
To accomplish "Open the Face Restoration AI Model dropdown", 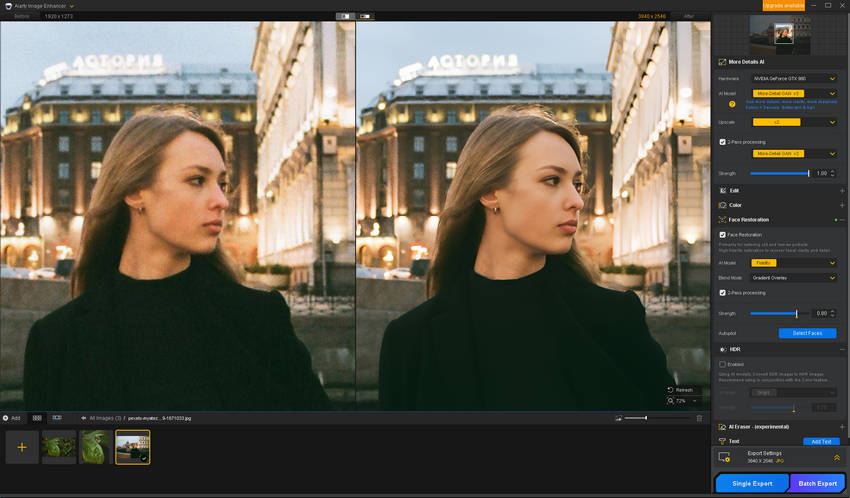I will [x=794, y=263].
